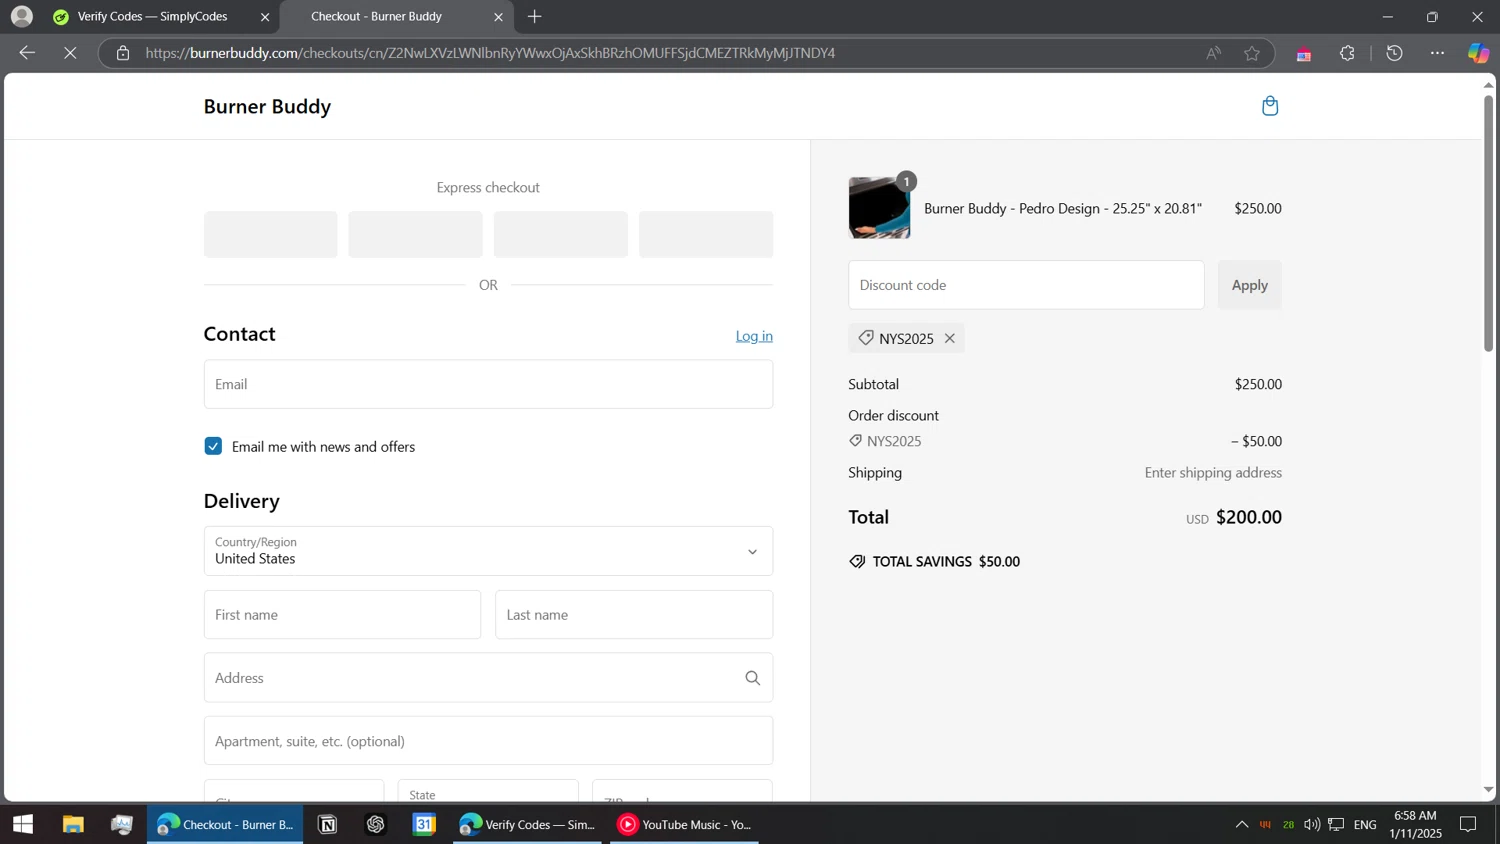
Task: Show hidden system tray icons
Action: click(1242, 824)
